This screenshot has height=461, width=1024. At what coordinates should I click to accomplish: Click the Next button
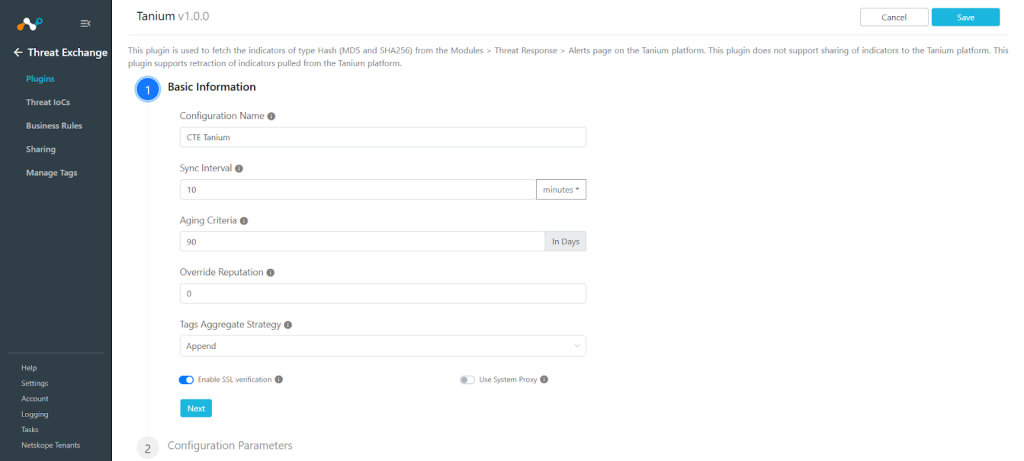(196, 408)
